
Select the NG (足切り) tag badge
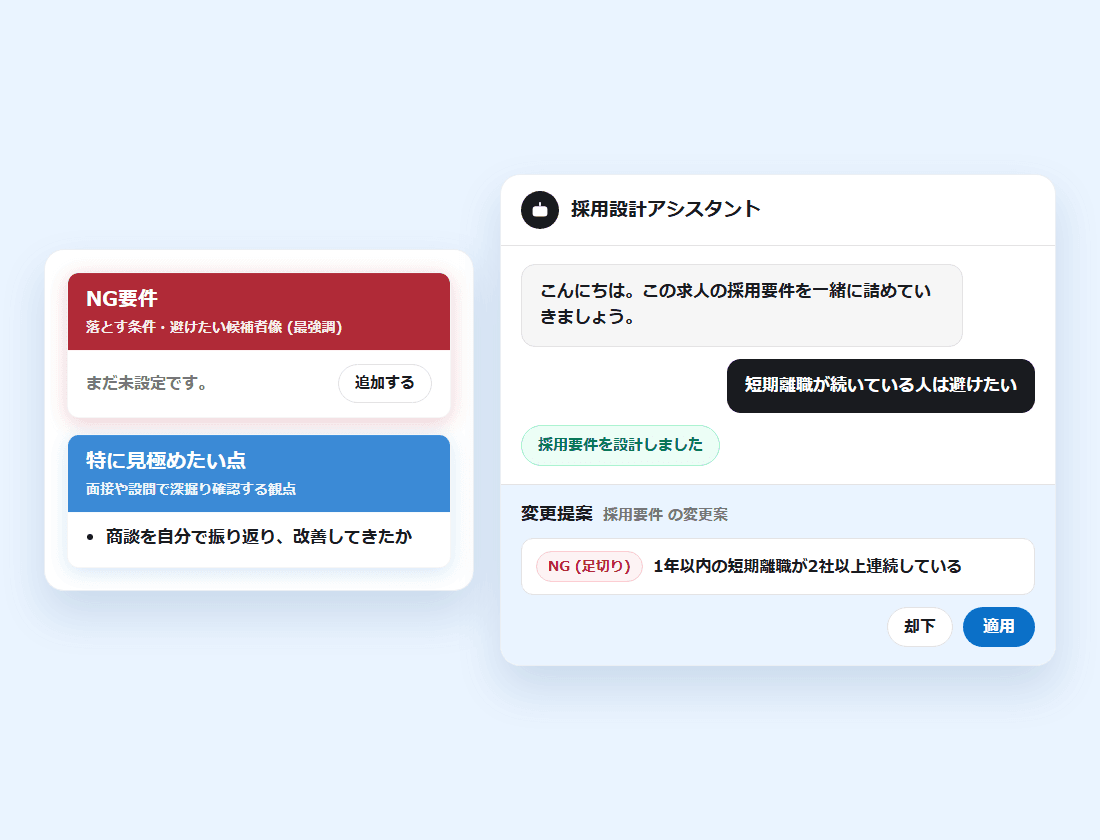[x=589, y=566]
